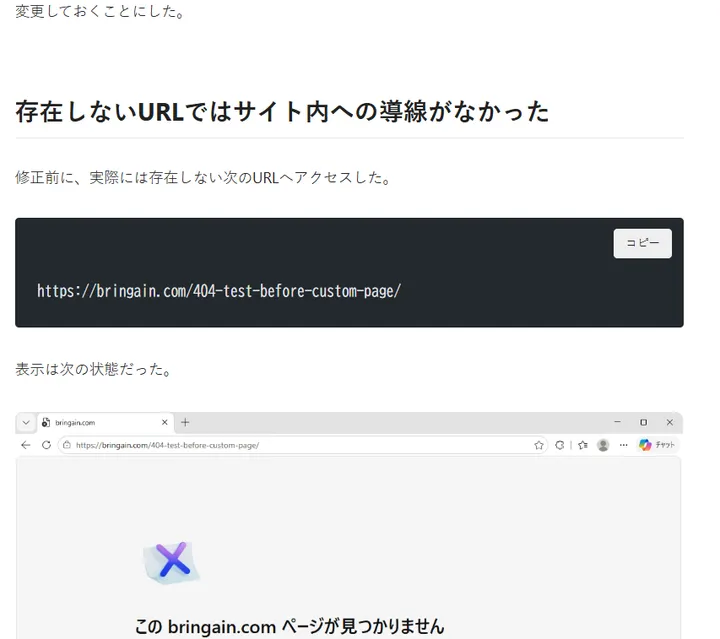
Task: Open the favorites list icon in the browser toolbar
Action: pos(583,445)
